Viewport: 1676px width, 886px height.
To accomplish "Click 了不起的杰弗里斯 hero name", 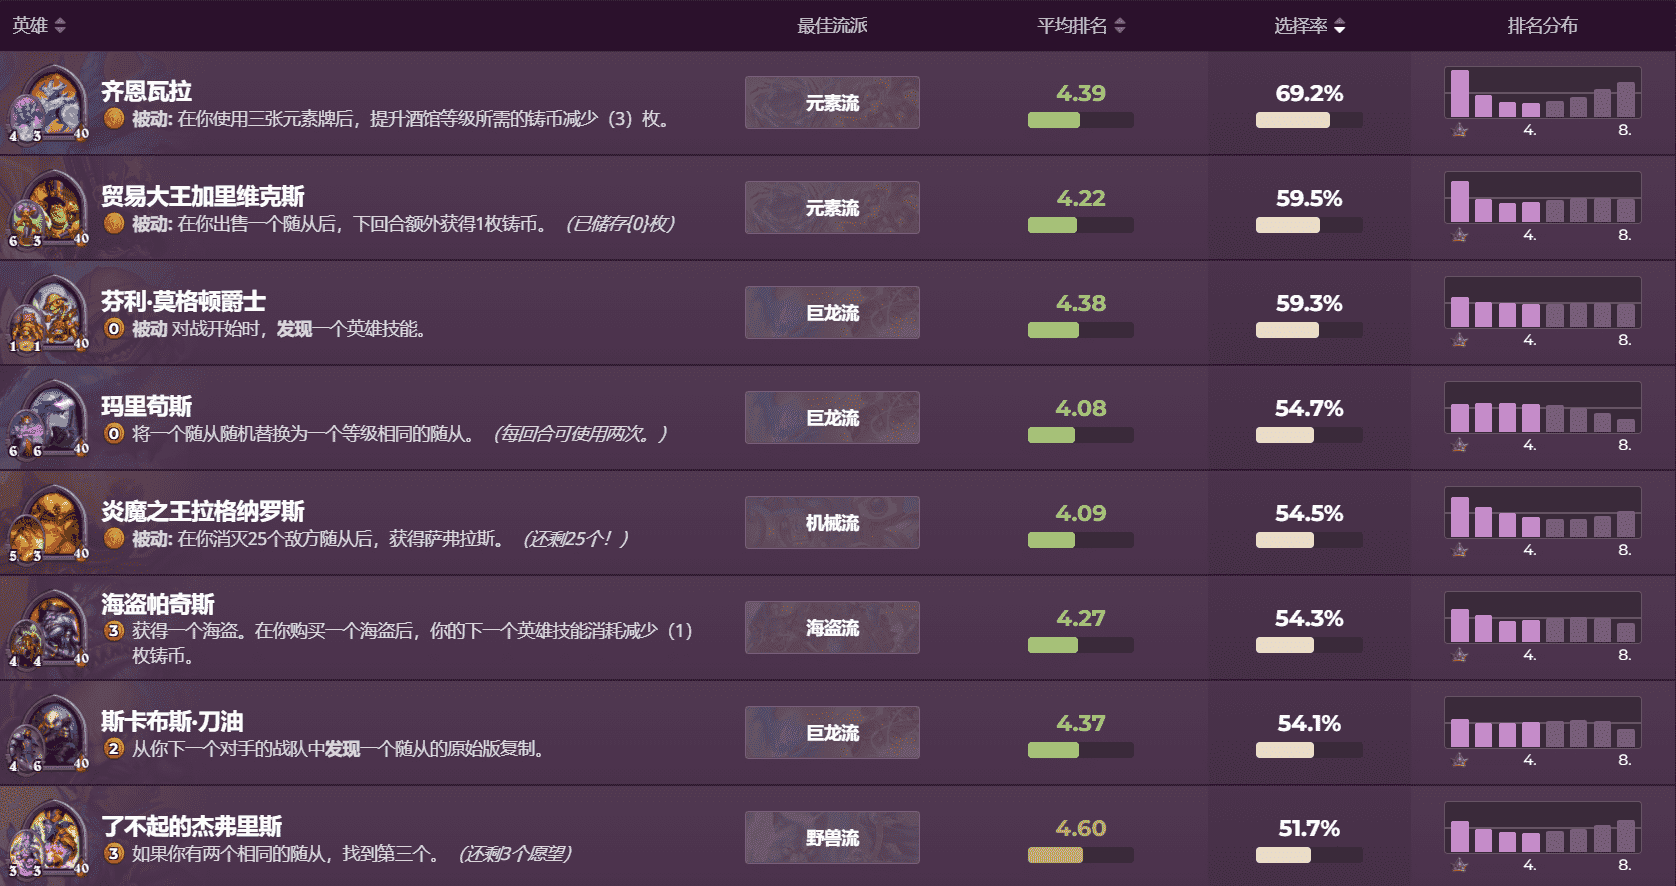I will point(192,826).
